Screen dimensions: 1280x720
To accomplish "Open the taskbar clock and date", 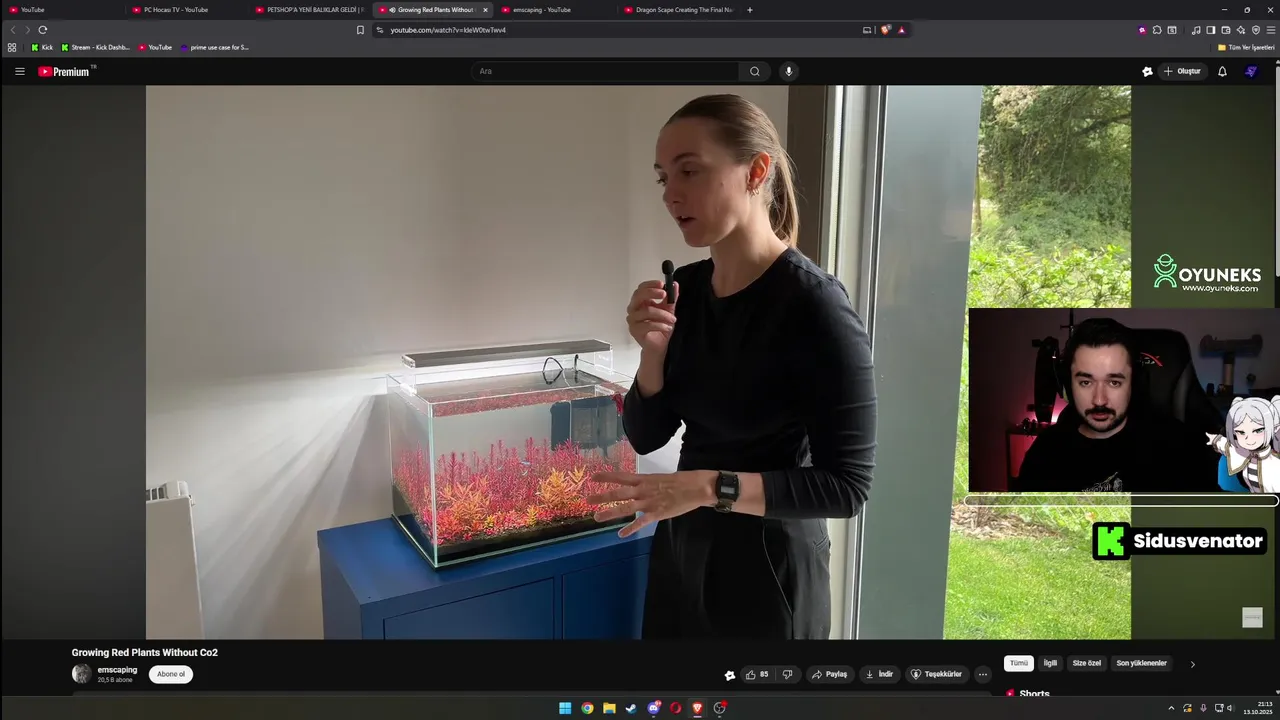I will click(1258, 708).
